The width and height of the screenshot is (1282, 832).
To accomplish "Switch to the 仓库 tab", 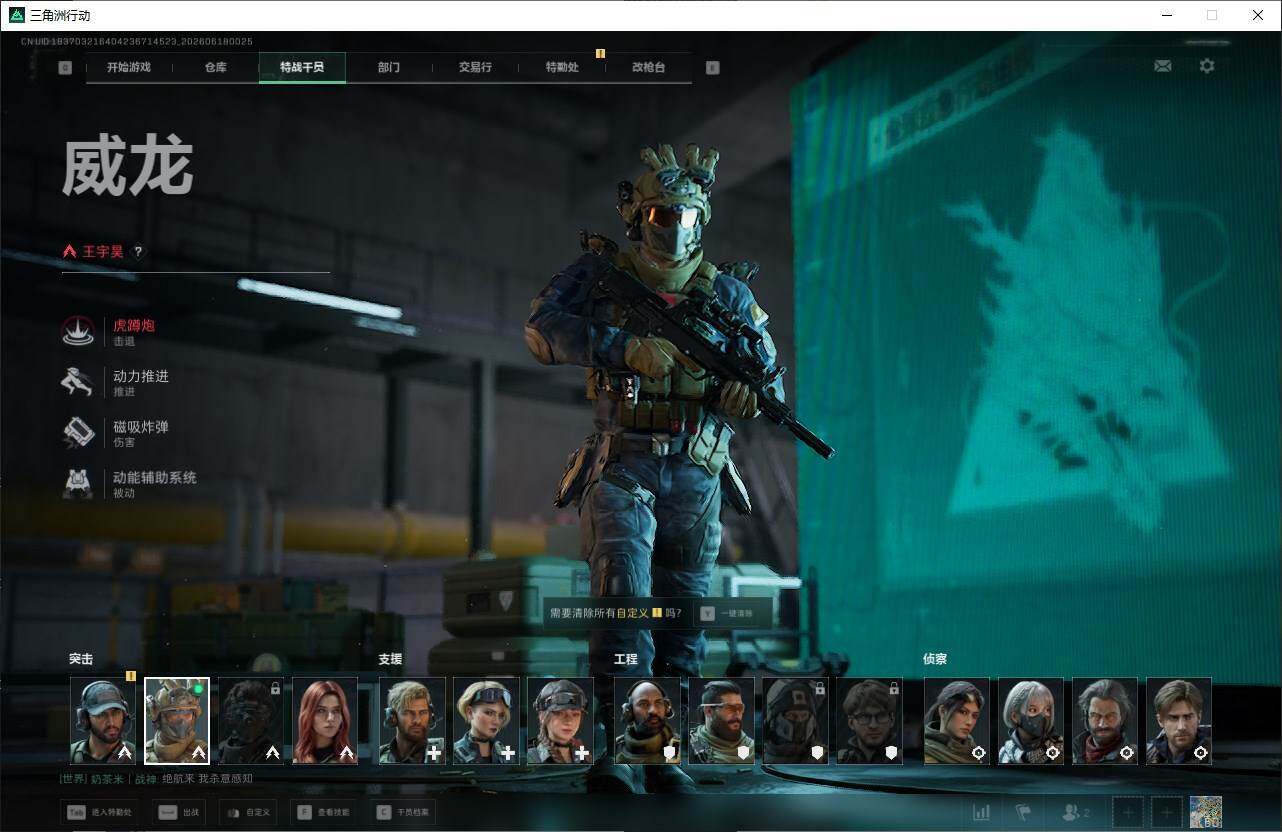I will (216, 68).
